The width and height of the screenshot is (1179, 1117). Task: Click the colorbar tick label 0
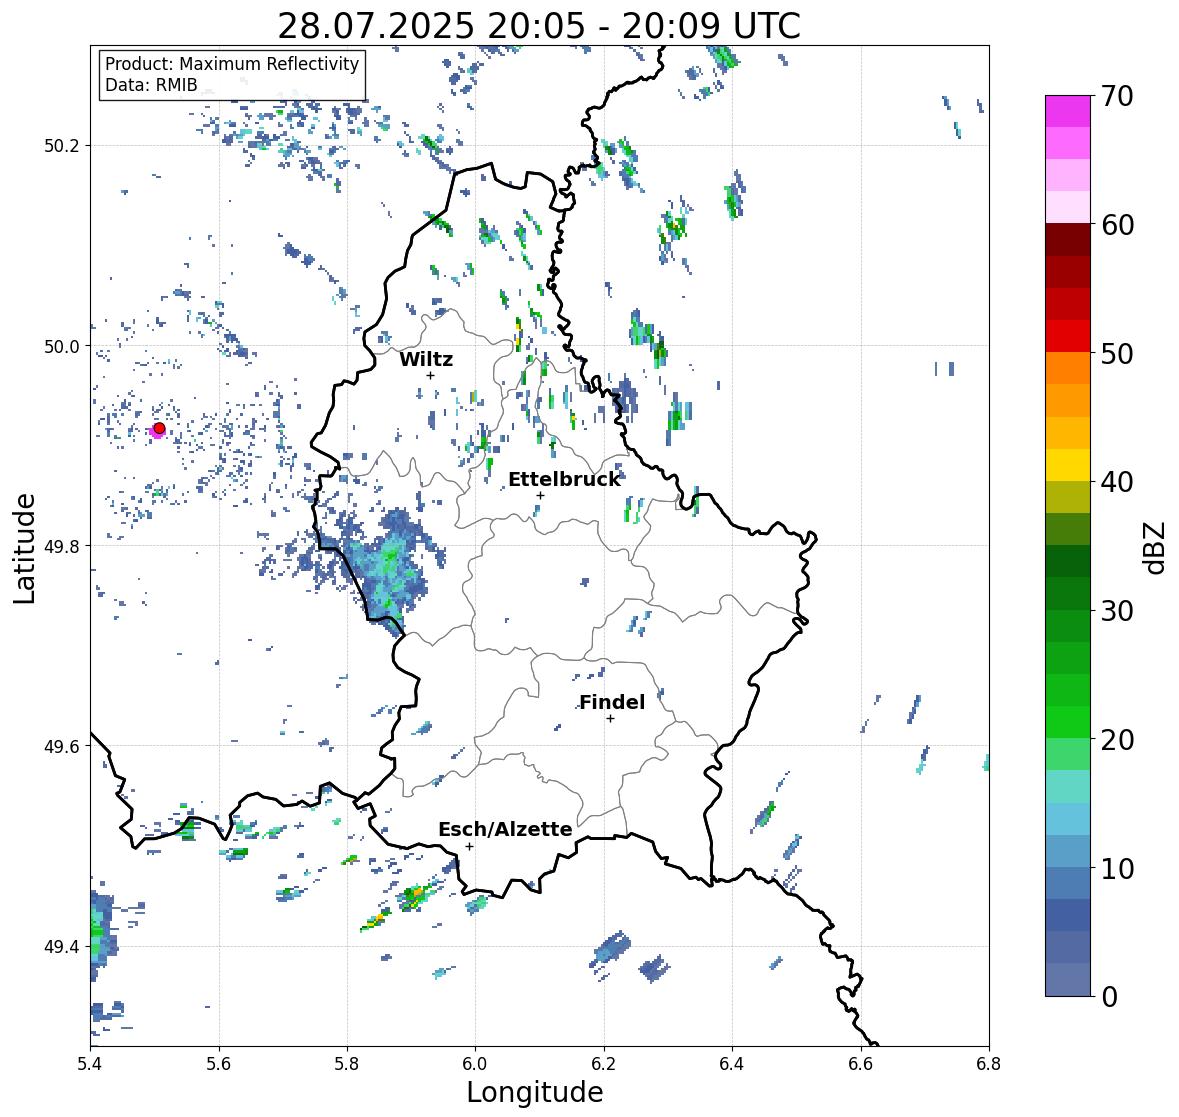(x=1109, y=997)
